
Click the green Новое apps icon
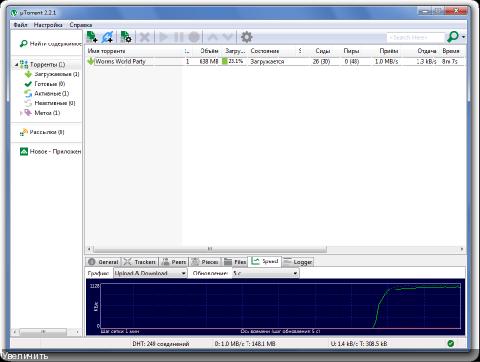click(x=24, y=151)
